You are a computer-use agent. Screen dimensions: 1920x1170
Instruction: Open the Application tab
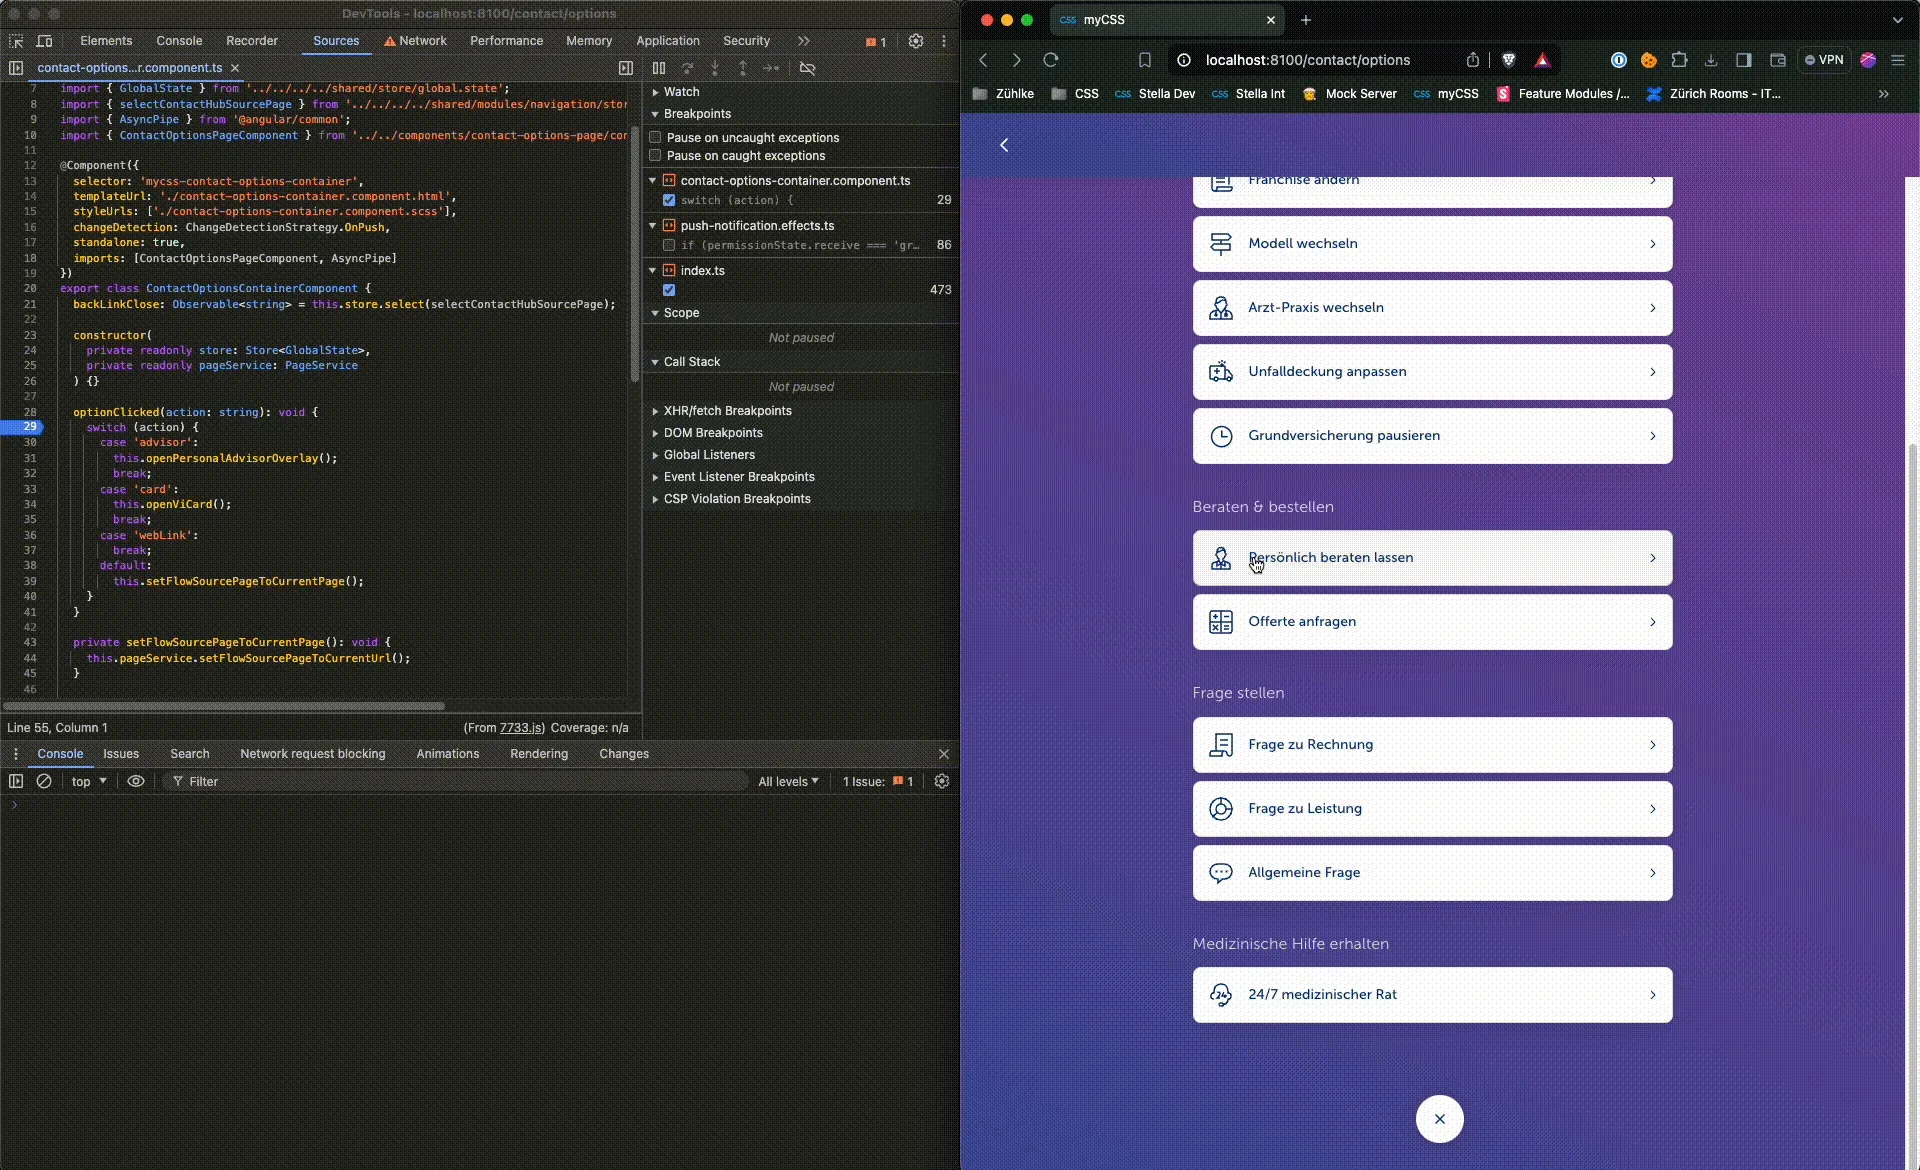coord(668,41)
